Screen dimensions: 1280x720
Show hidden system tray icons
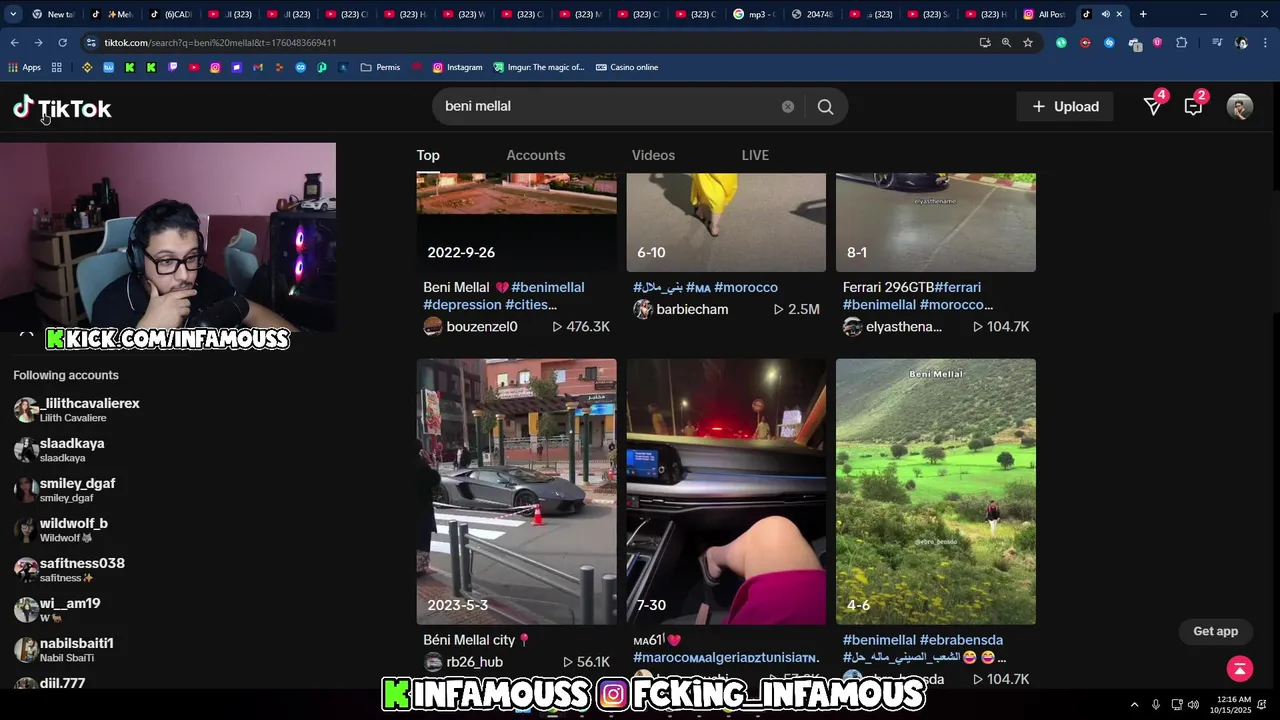pos(1134,704)
